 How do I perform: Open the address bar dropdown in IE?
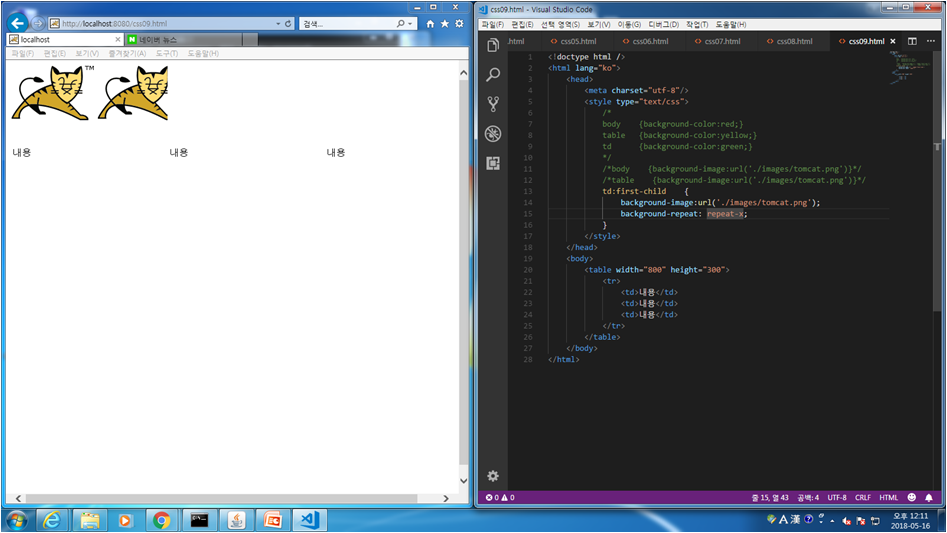pyautogui.click(x=278, y=24)
